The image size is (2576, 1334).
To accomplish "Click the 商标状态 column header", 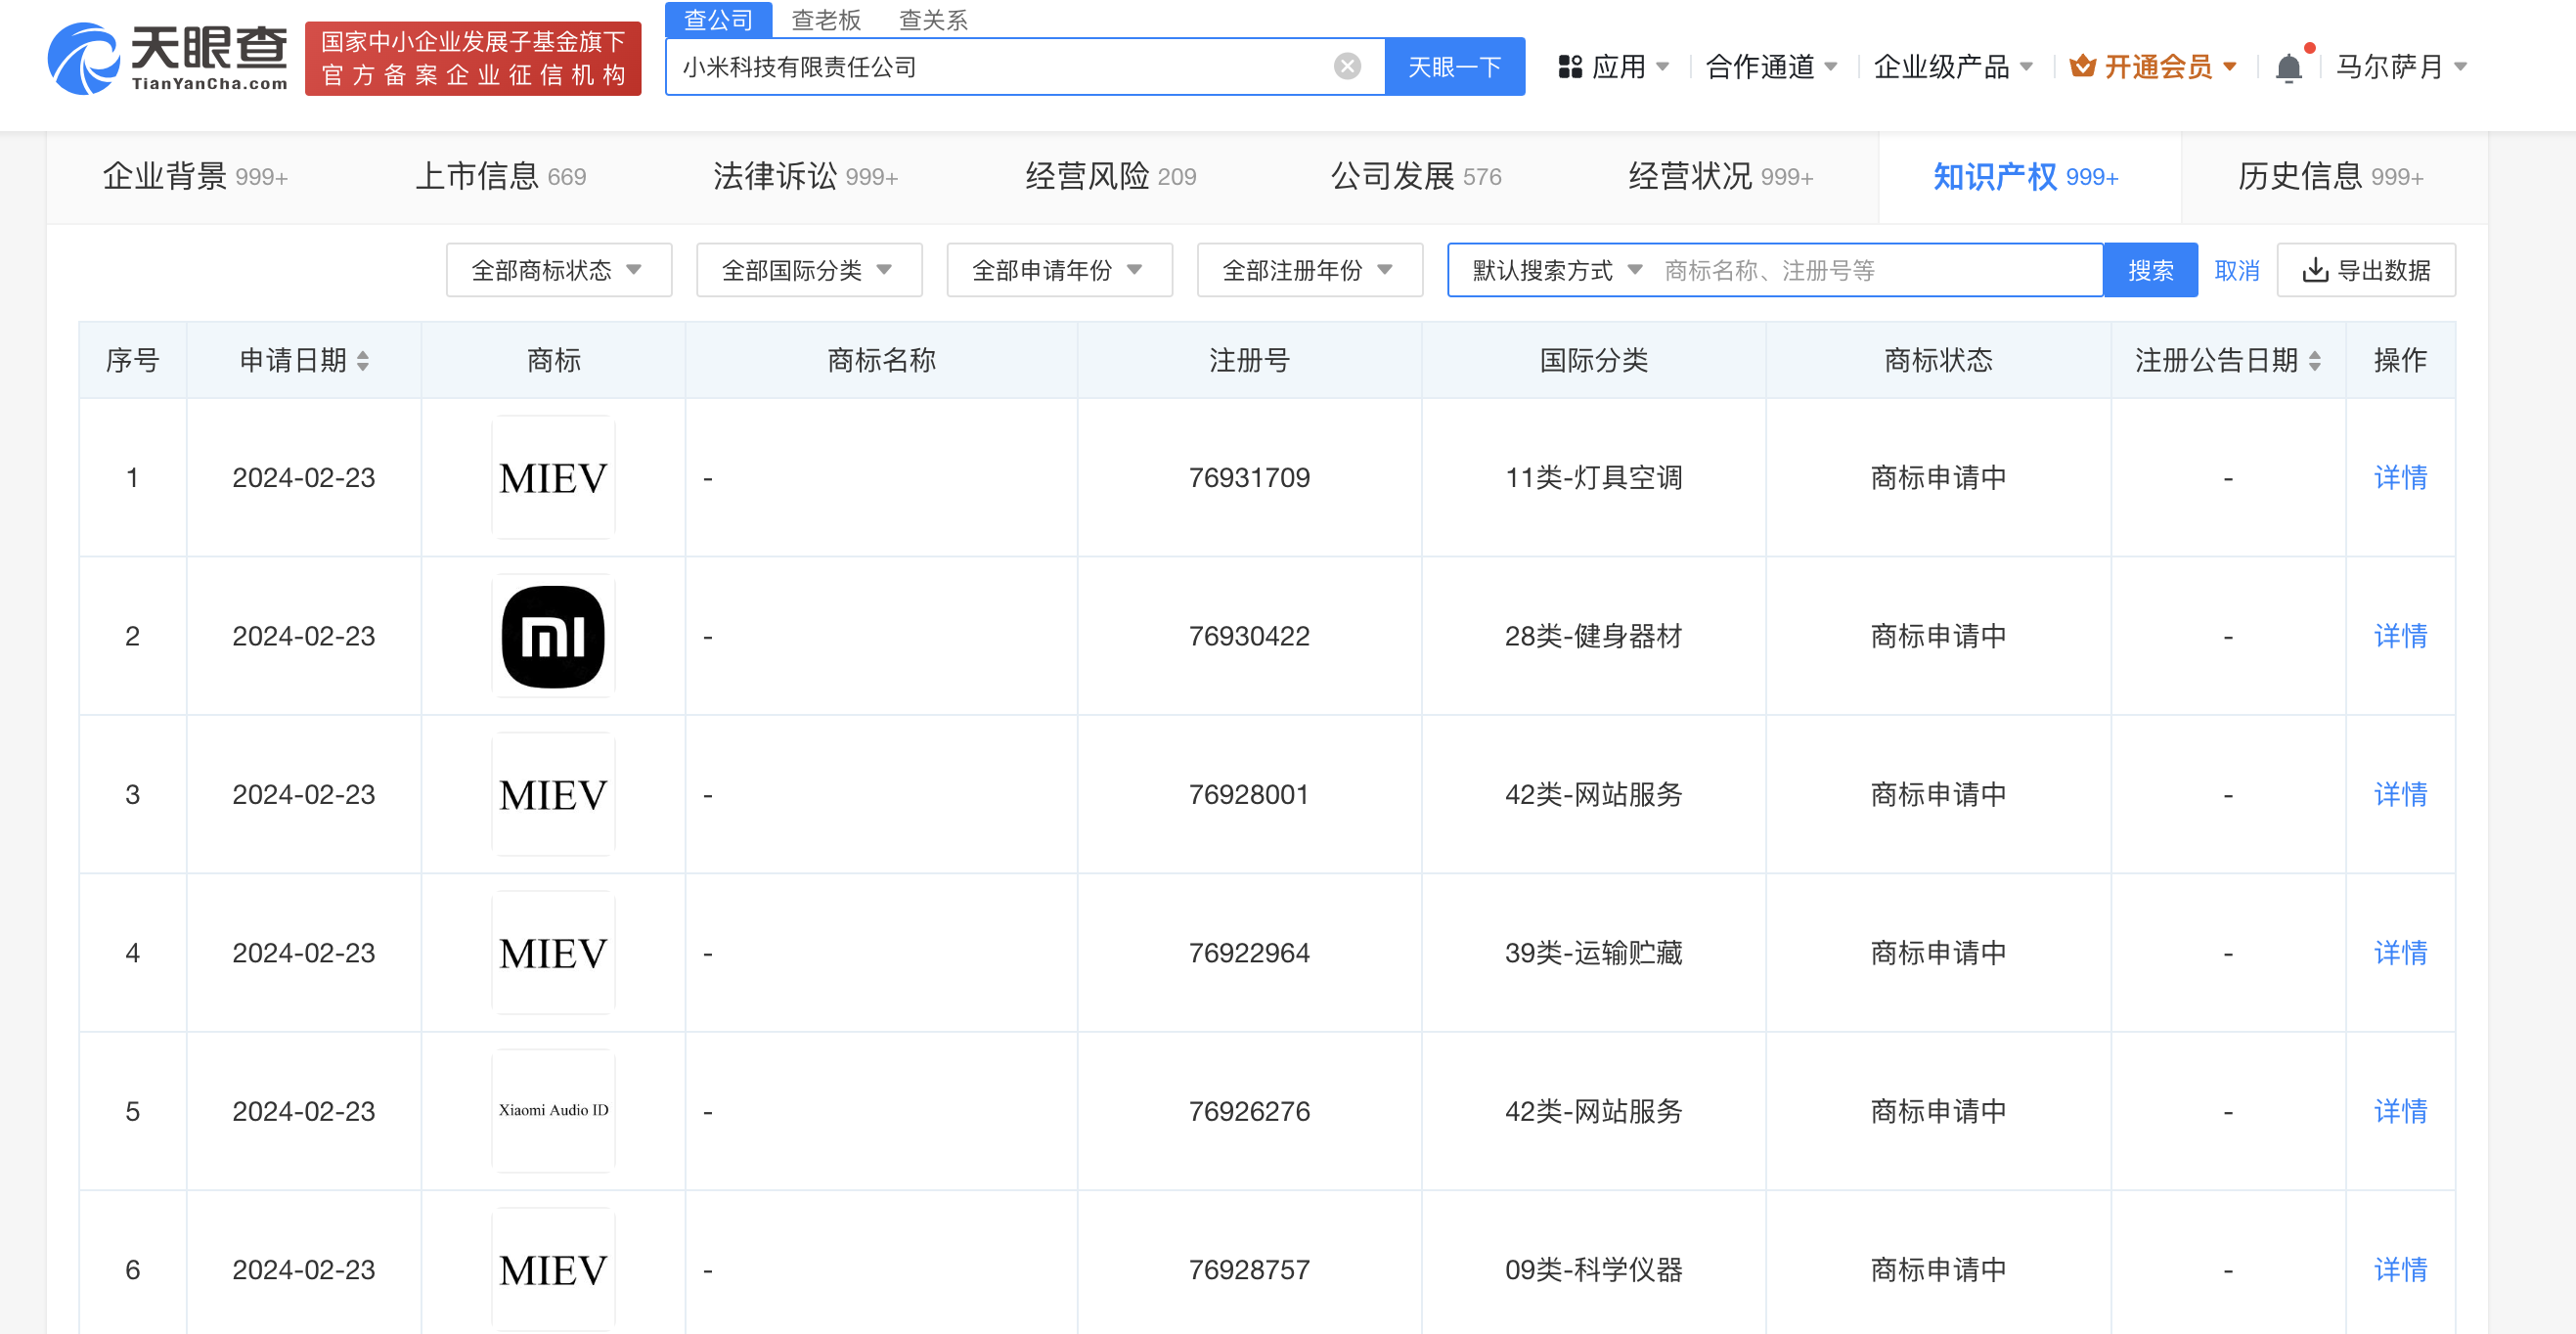I will click(1938, 361).
